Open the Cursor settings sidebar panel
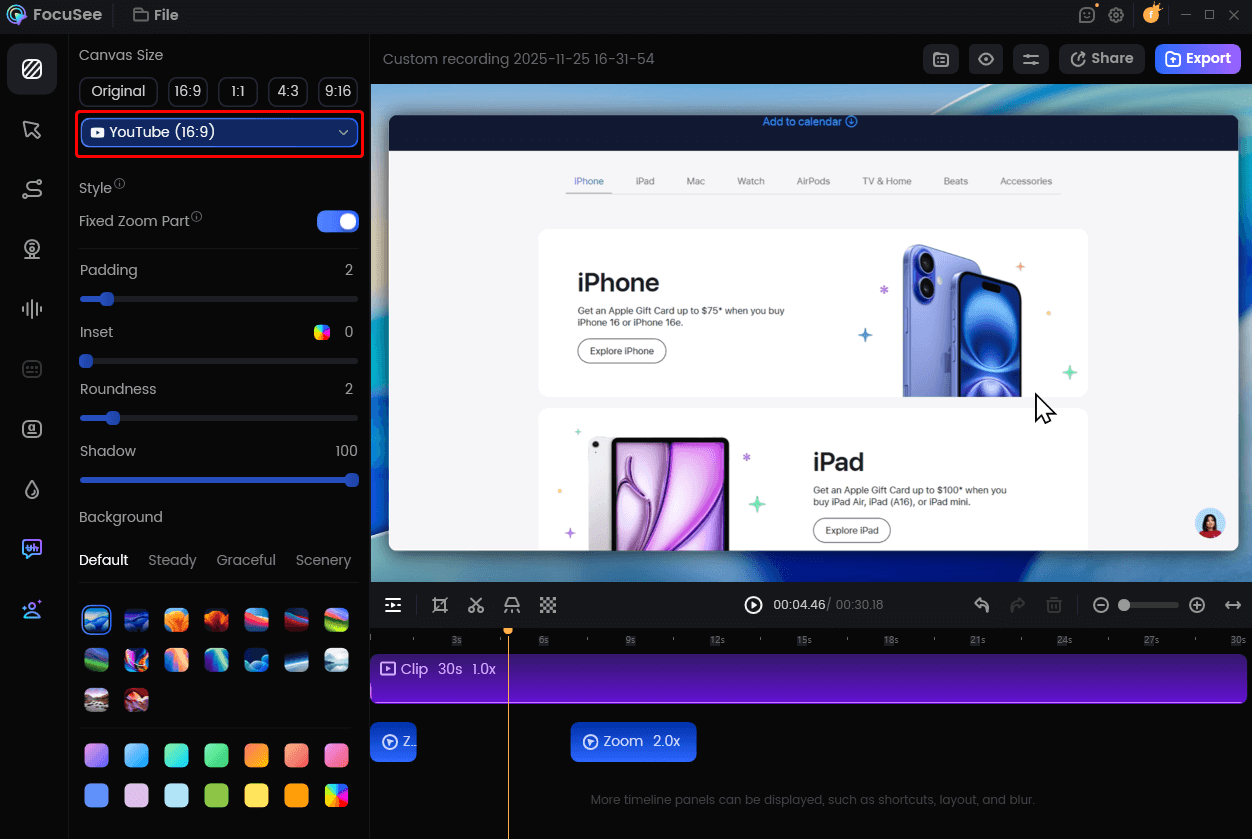This screenshot has width=1252, height=839. (x=32, y=130)
